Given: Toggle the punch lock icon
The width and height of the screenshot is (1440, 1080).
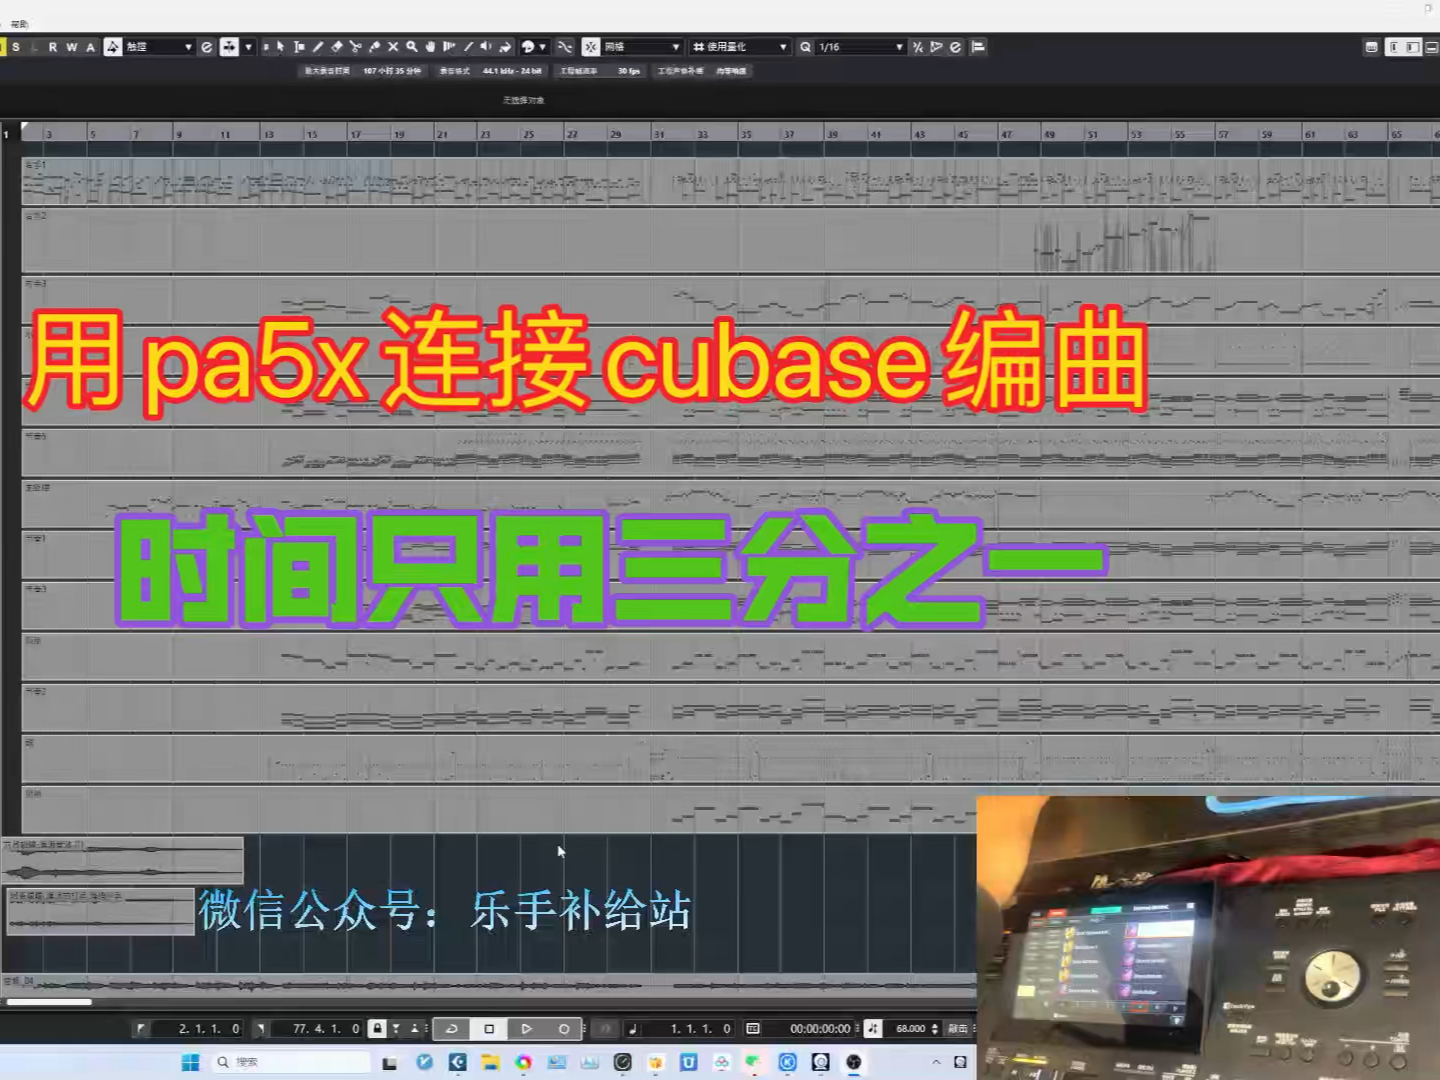Looking at the screenshot, I should (377, 1029).
